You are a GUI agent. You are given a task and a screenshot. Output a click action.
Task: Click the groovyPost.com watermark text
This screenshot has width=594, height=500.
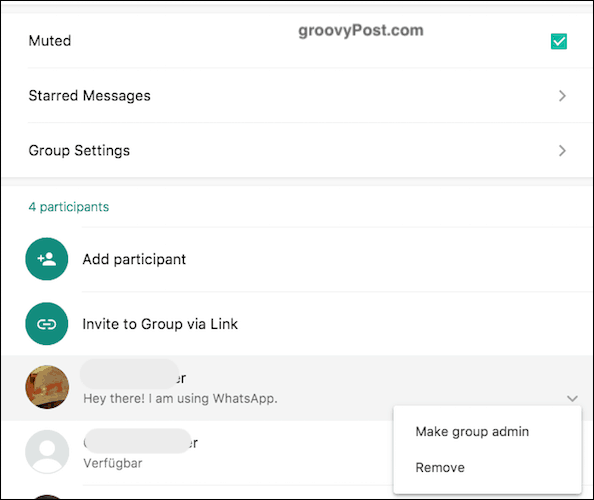pyautogui.click(x=361, y=30)
